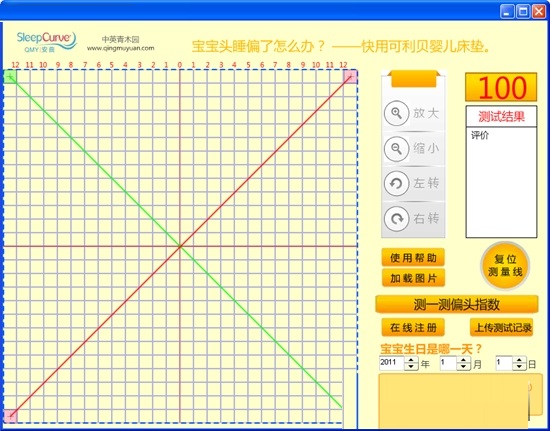
Task: Click the 右转 label
Action: [426, 218]
